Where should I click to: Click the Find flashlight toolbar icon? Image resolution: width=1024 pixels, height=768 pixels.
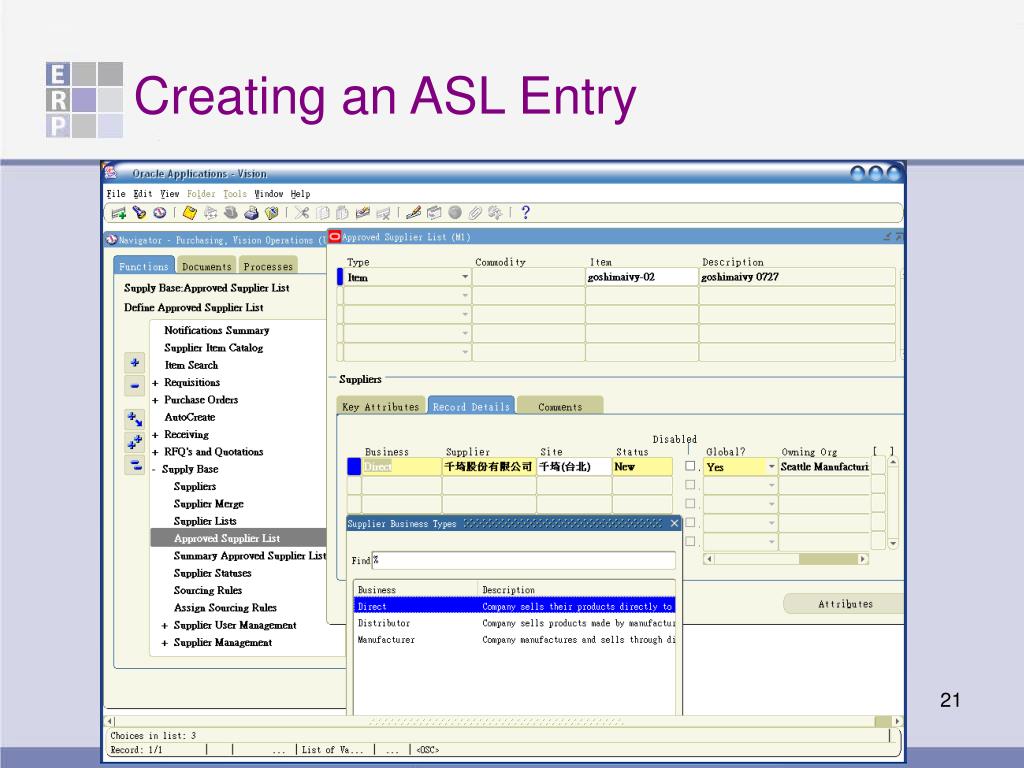(x=139, y=213)
